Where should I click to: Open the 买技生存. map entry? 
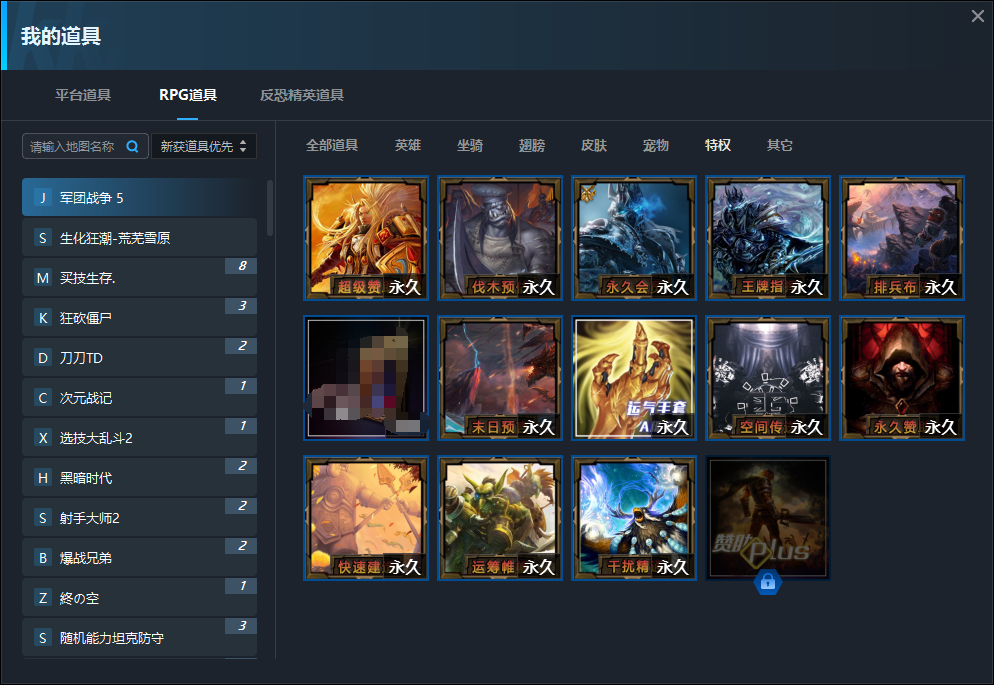click(x=139, y=278)
